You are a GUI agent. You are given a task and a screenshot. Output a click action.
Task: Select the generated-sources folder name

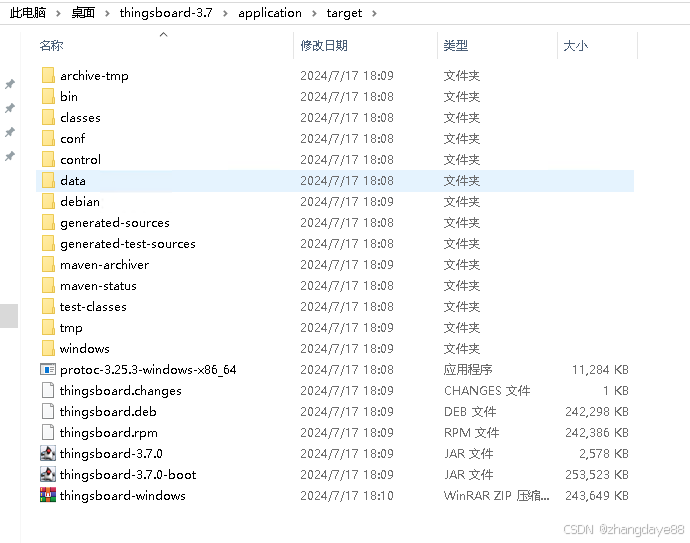115,223
